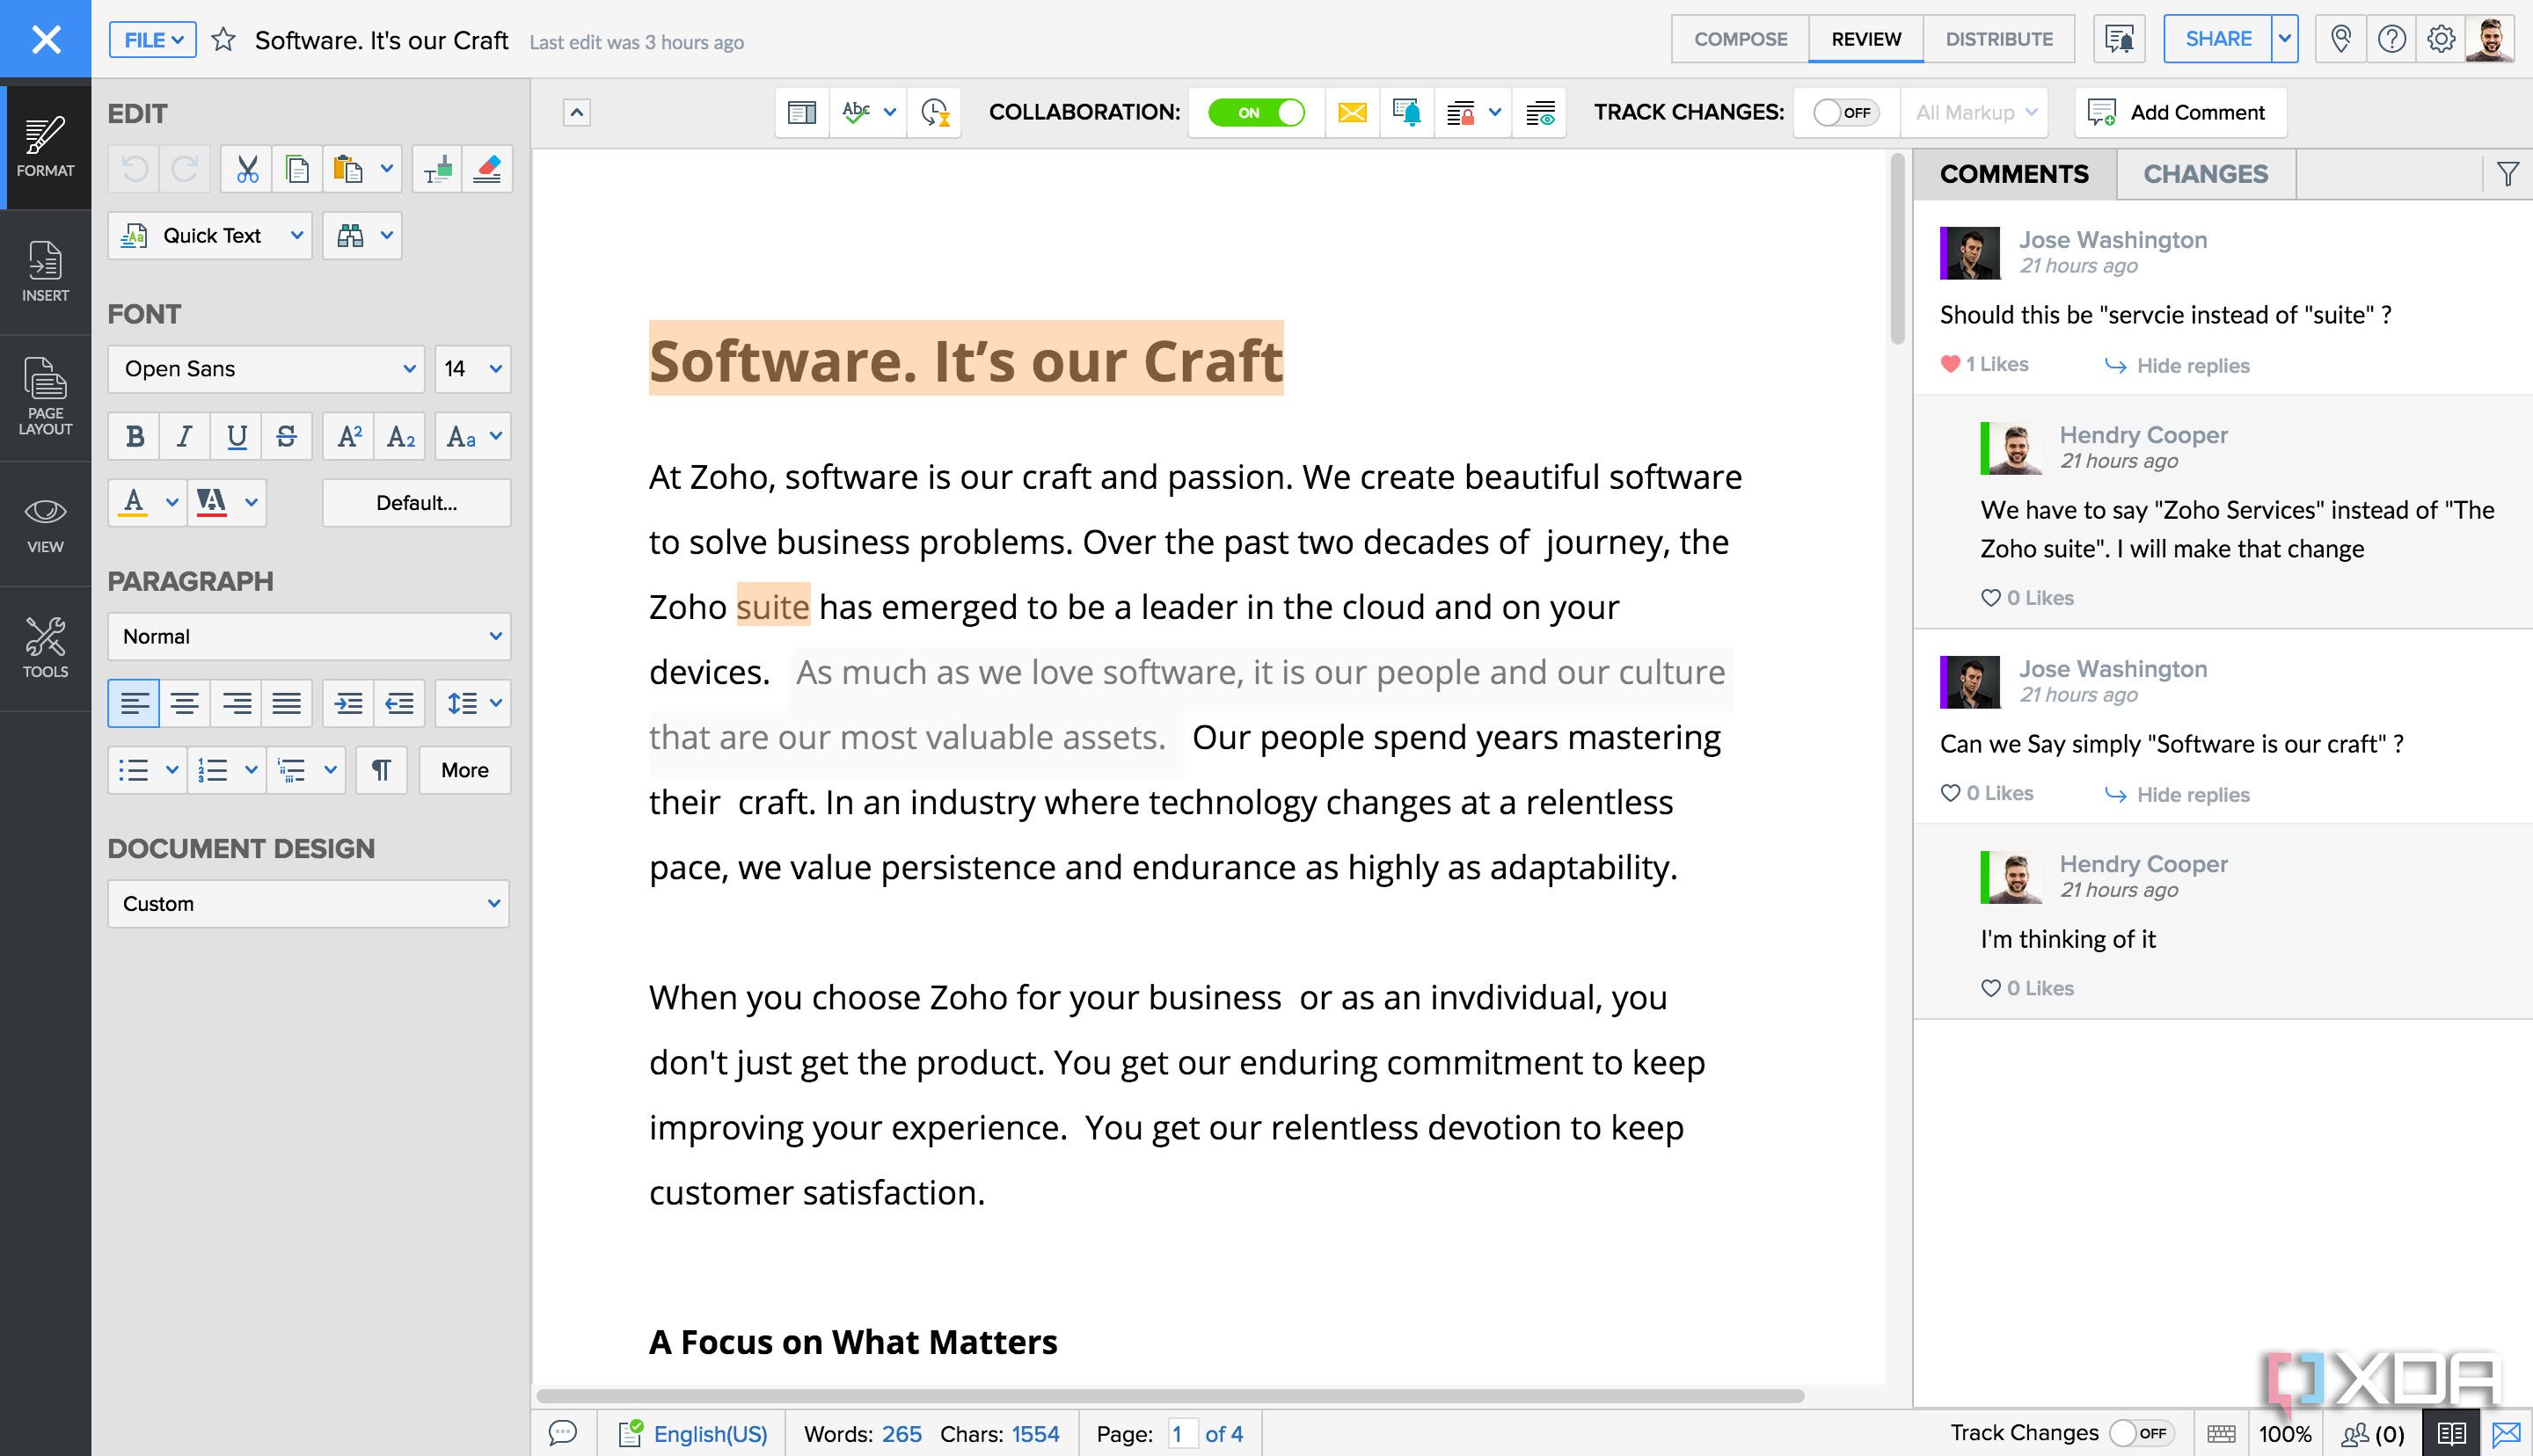Star the document as favorite
The height and width of the screenshot is (1456, 2533).
click(223, 40)
